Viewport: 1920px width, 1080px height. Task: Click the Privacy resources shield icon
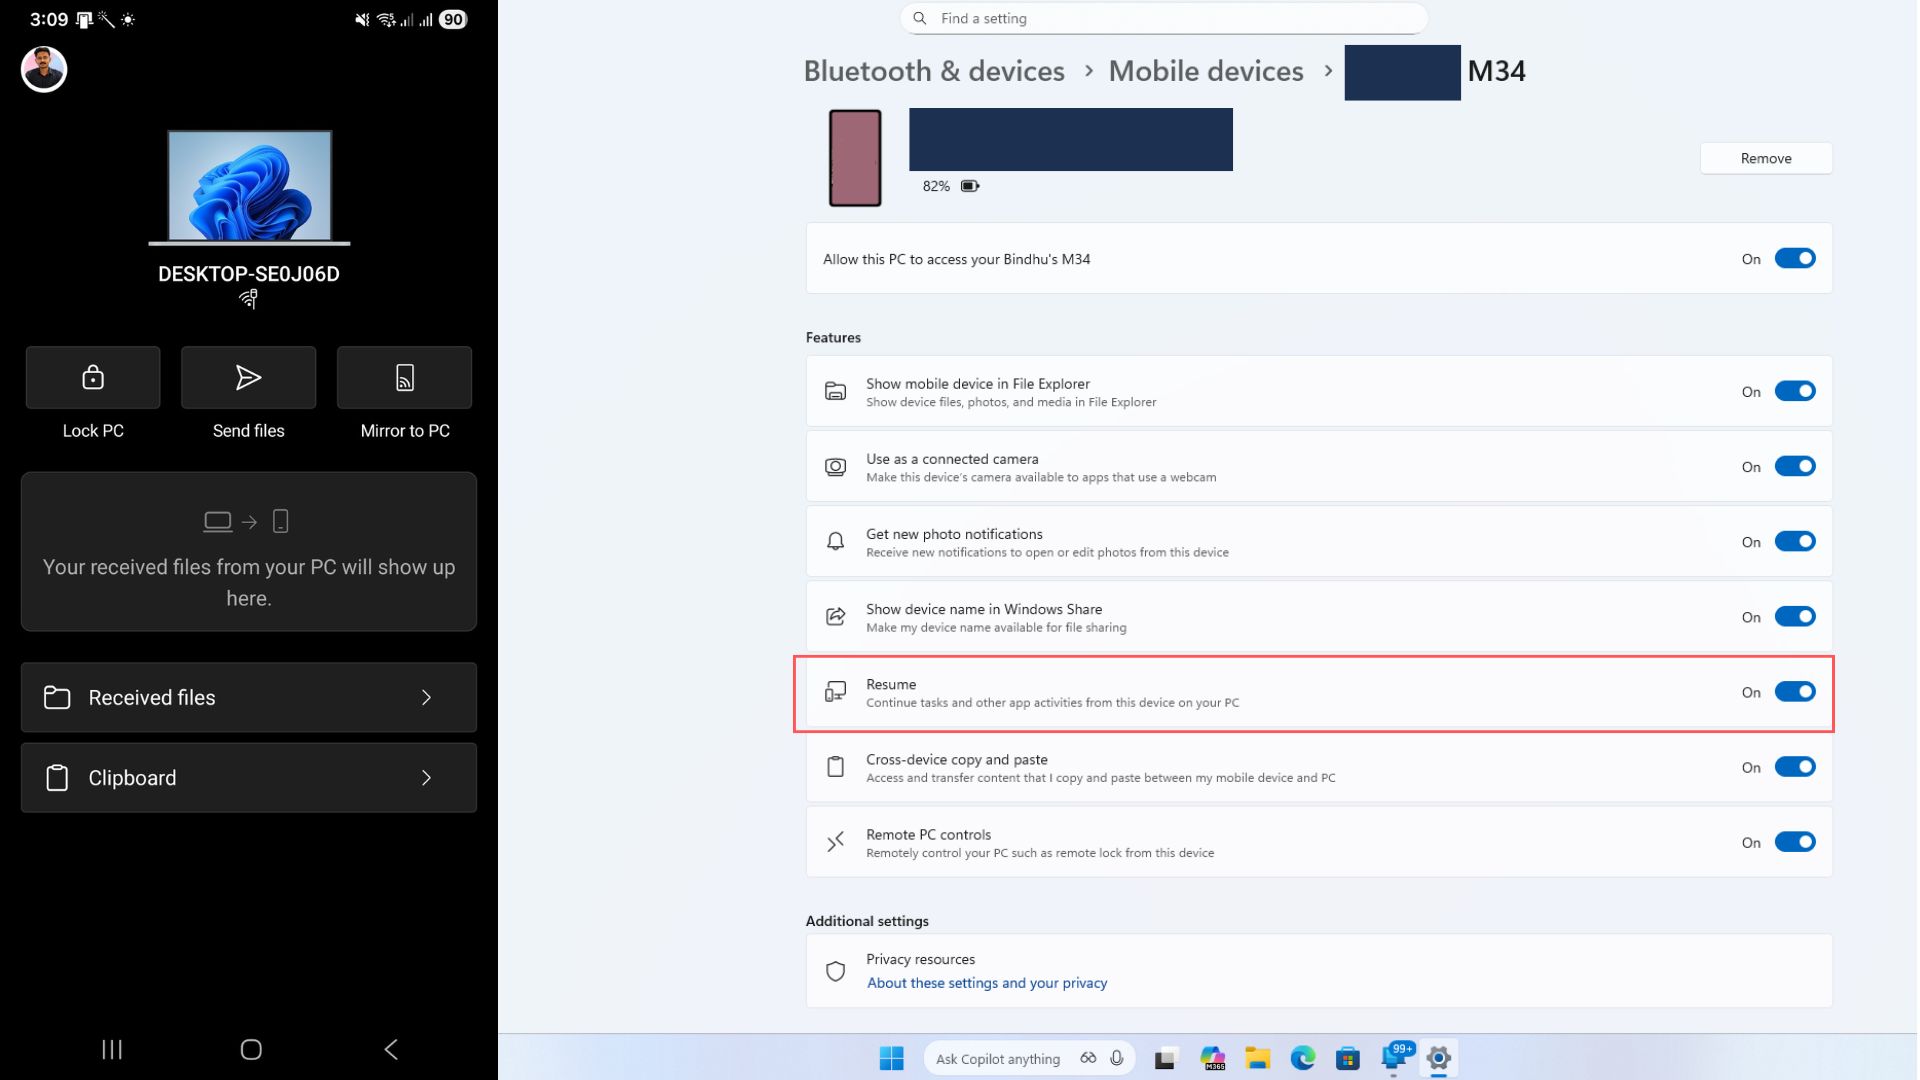pyautogui.click(x=836, y=970)
